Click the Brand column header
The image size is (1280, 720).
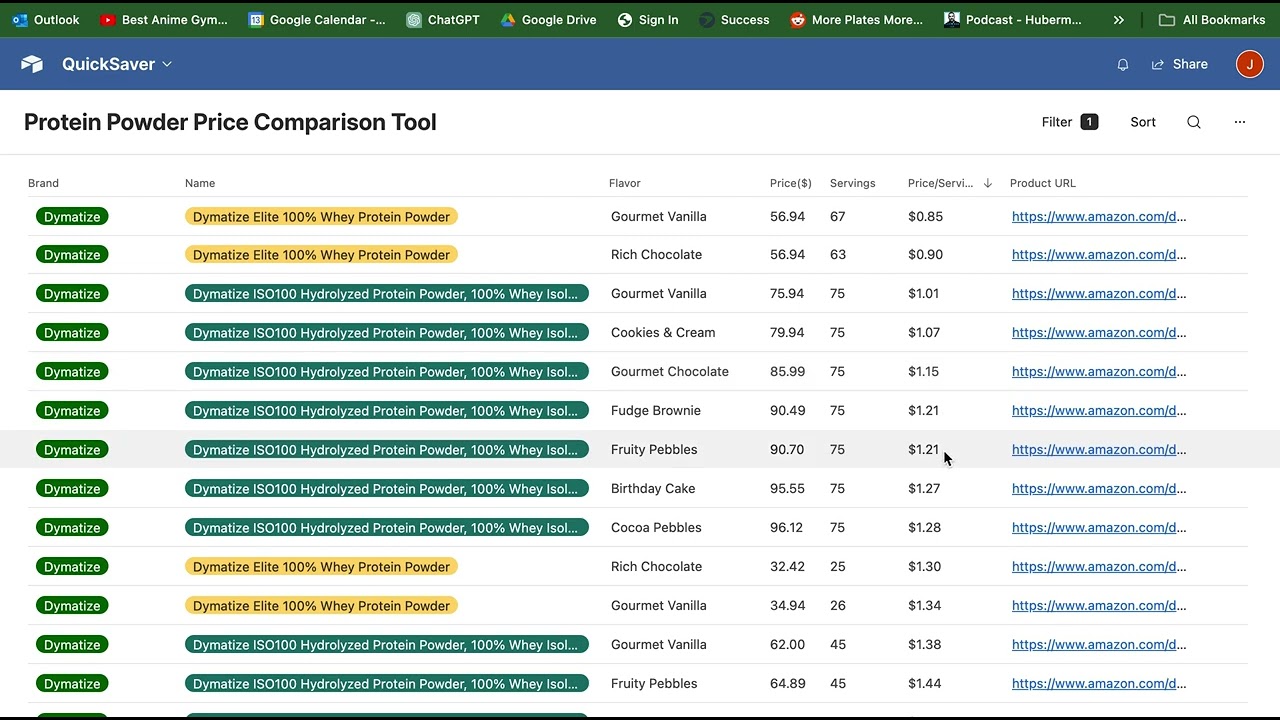43,183
